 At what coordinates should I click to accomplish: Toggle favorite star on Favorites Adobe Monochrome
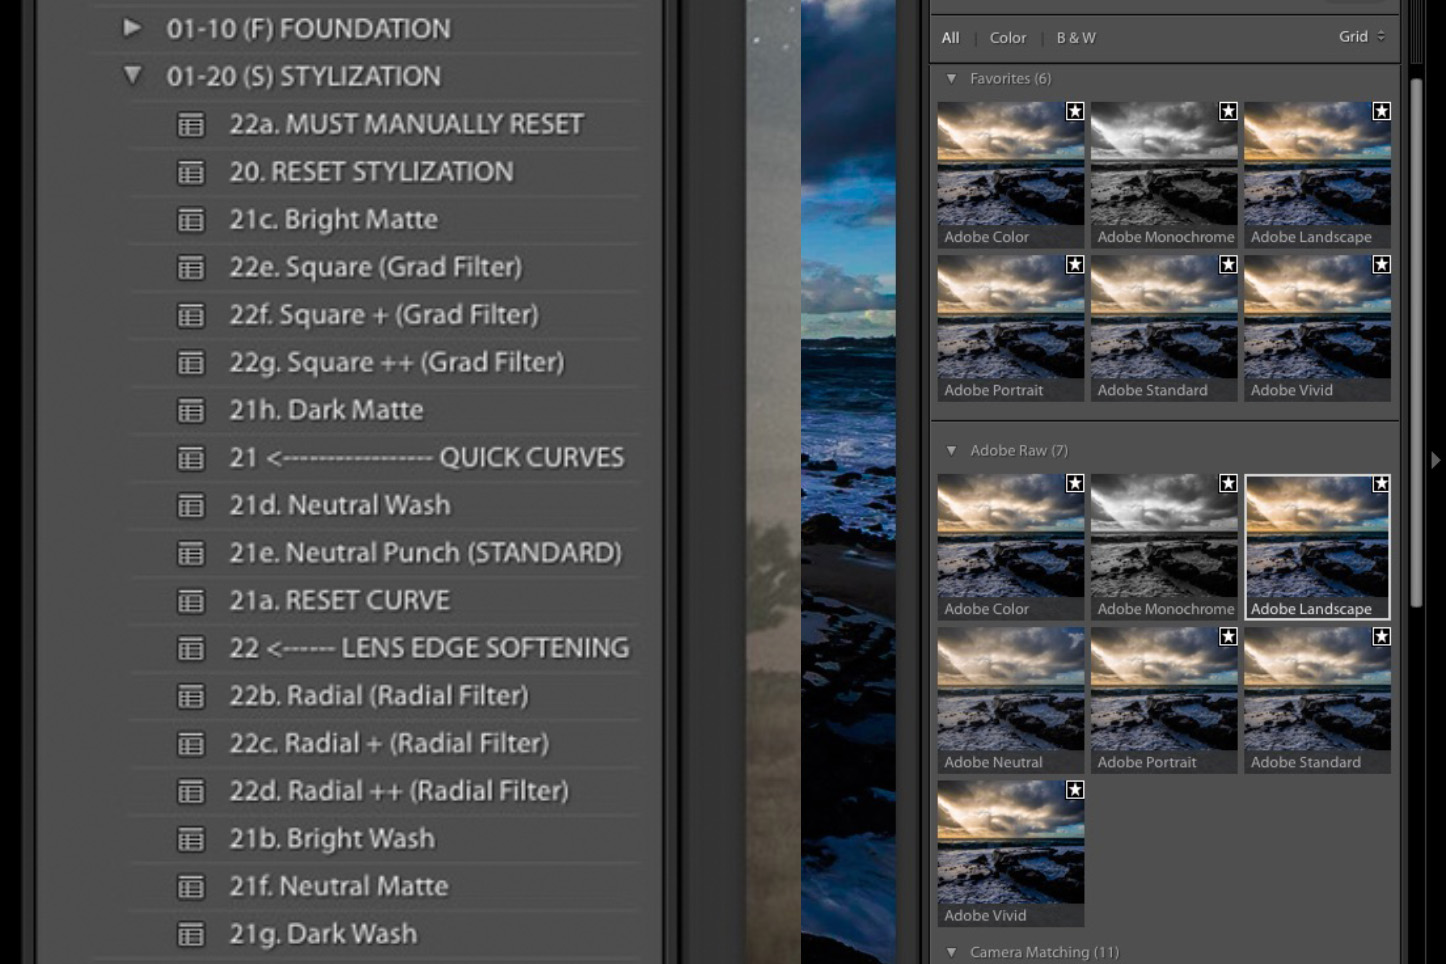pos(1227,111)
